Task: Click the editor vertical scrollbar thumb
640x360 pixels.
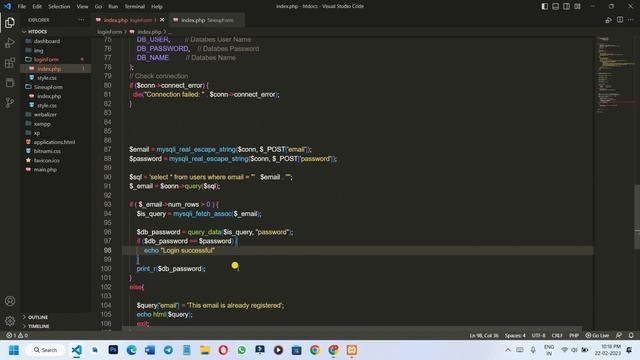Action: click(x=637, y=217)
